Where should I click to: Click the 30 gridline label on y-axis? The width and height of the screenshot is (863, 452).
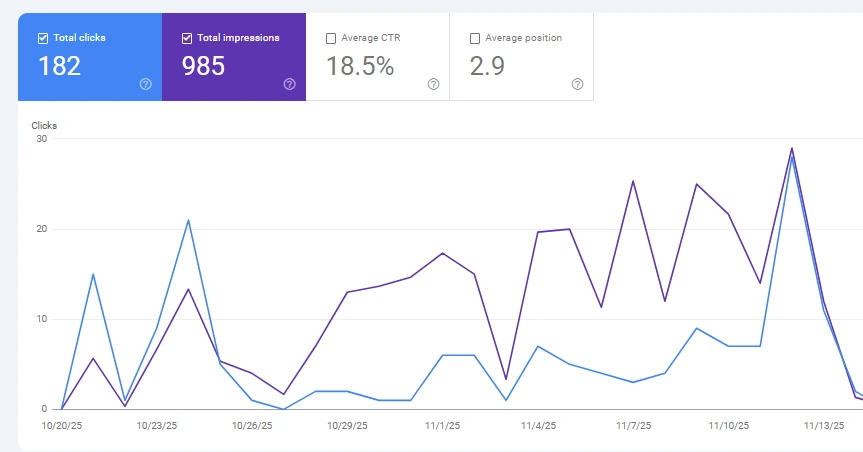(41, 138)
